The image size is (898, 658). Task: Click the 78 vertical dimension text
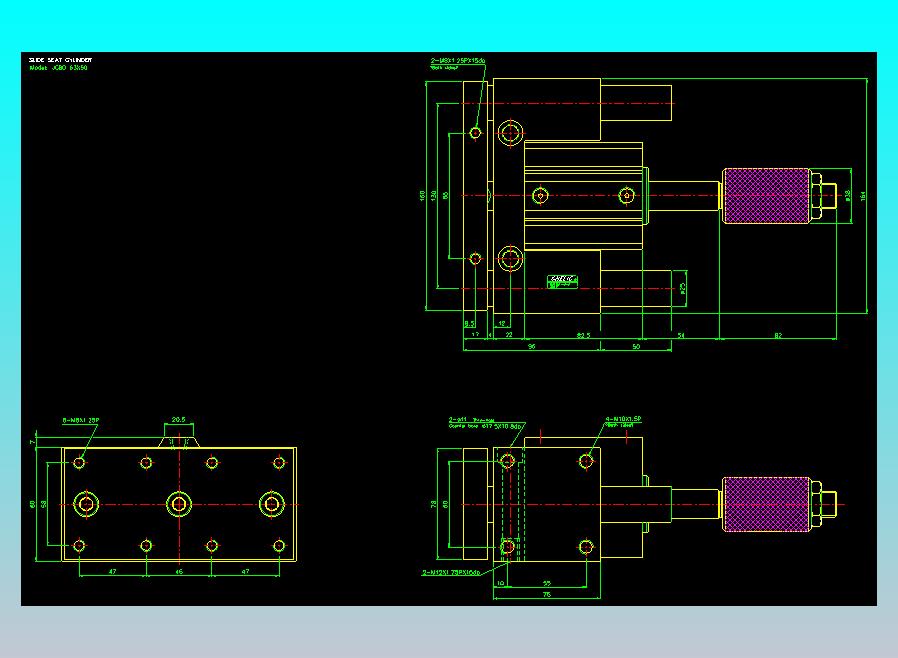point(434,504)
